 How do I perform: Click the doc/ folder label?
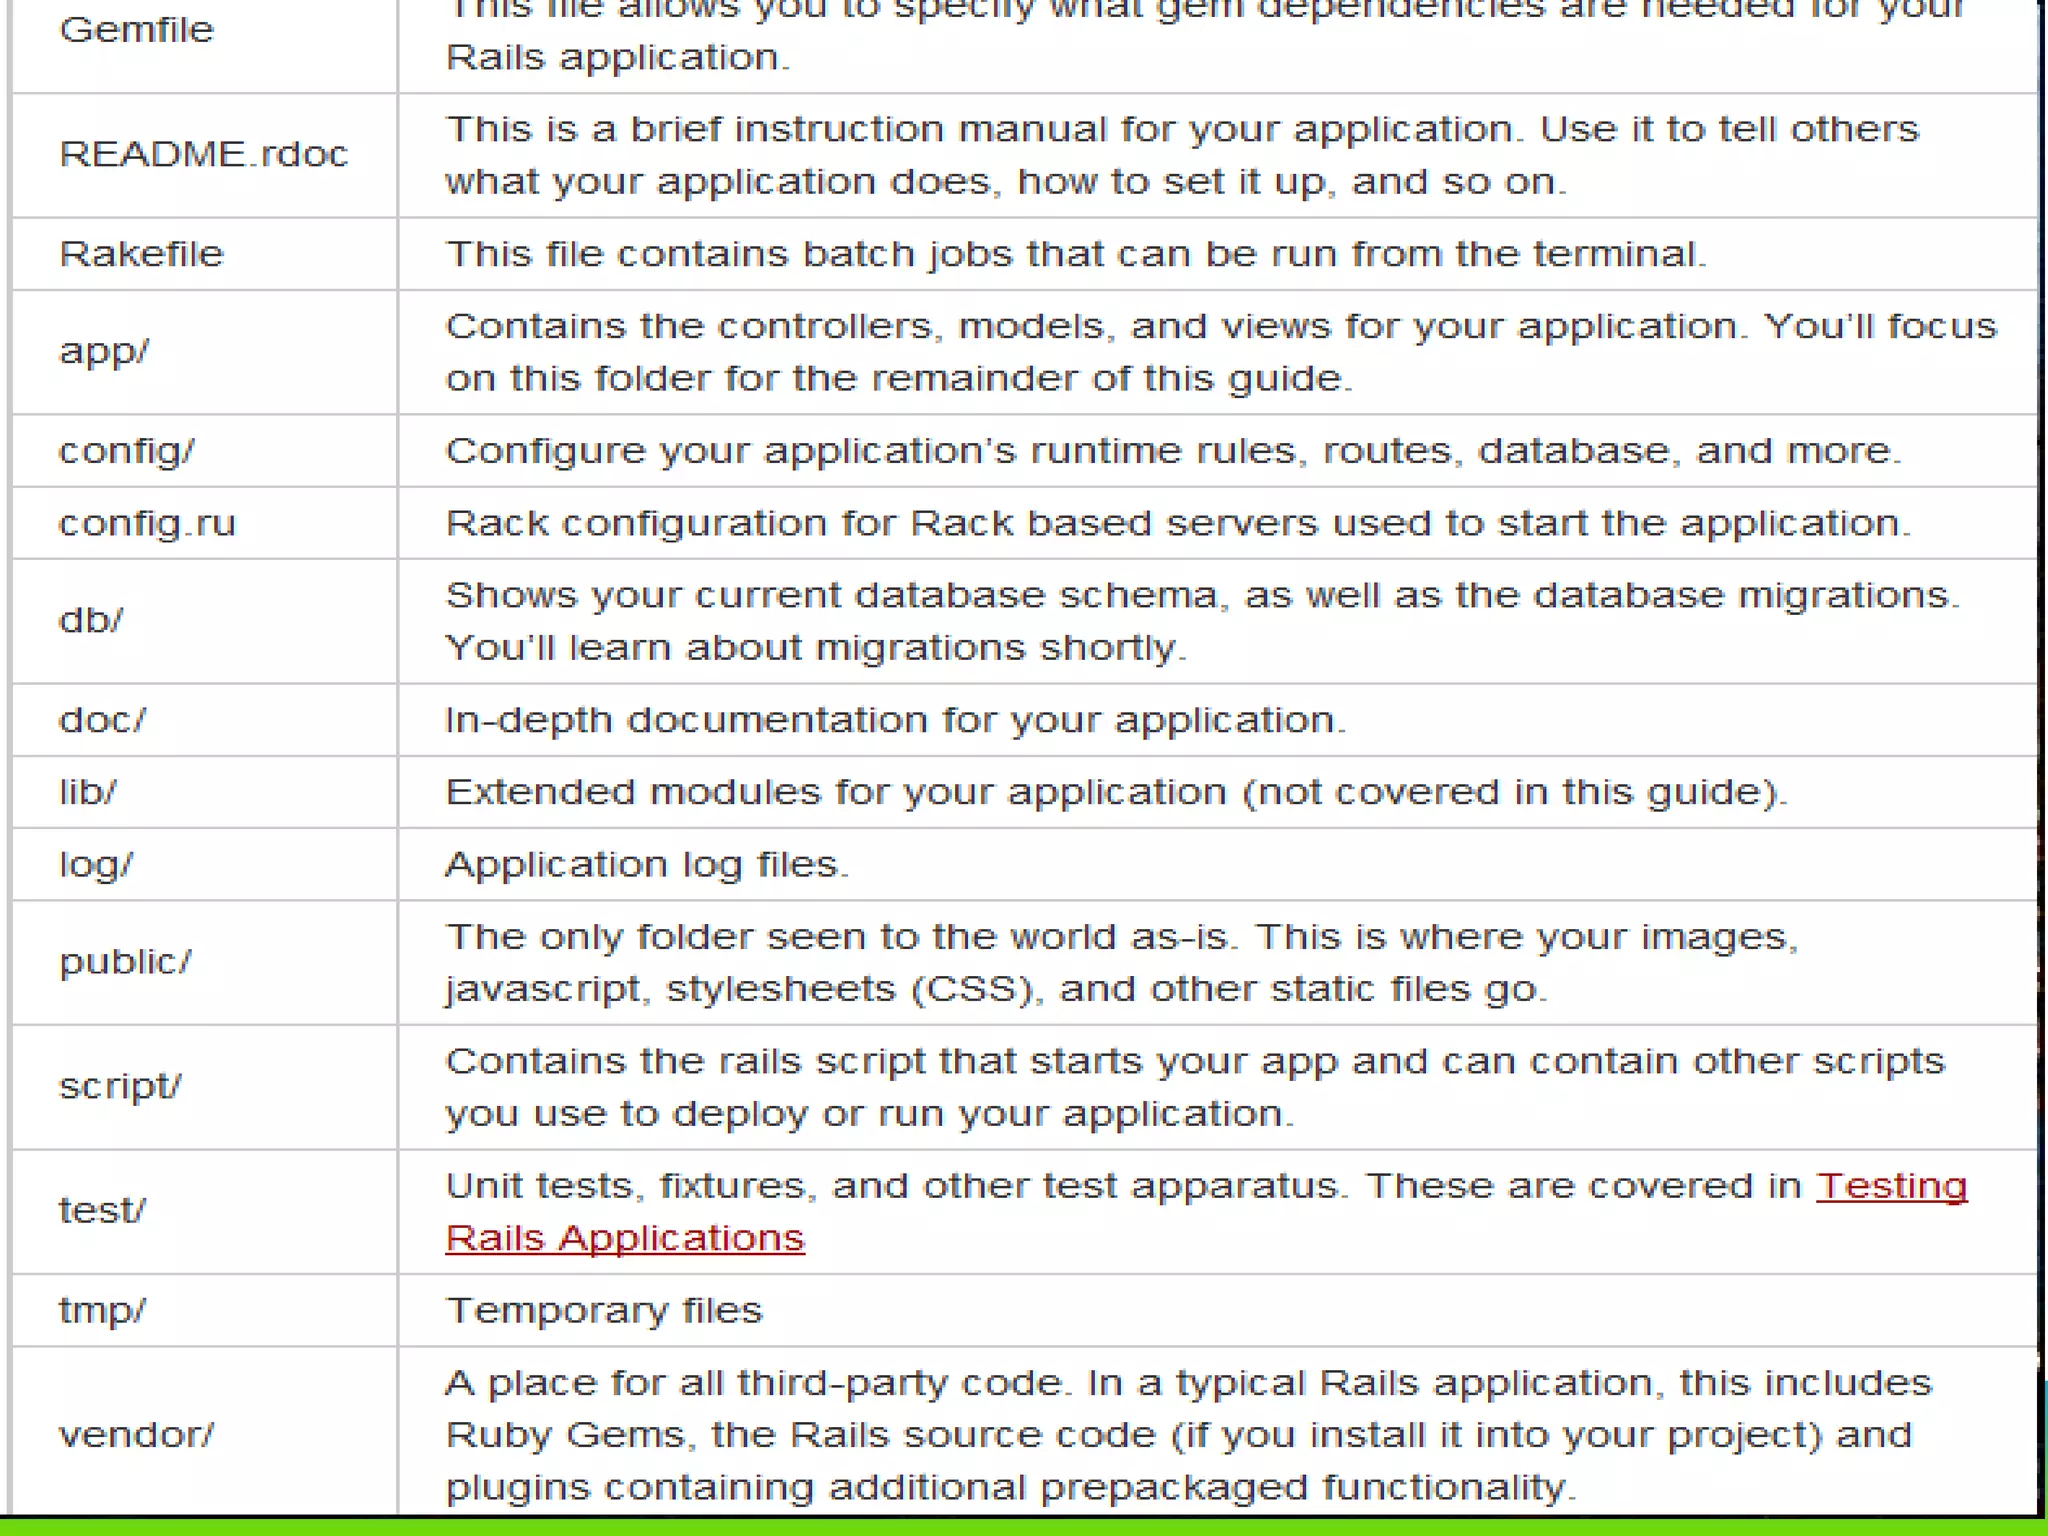102,720
